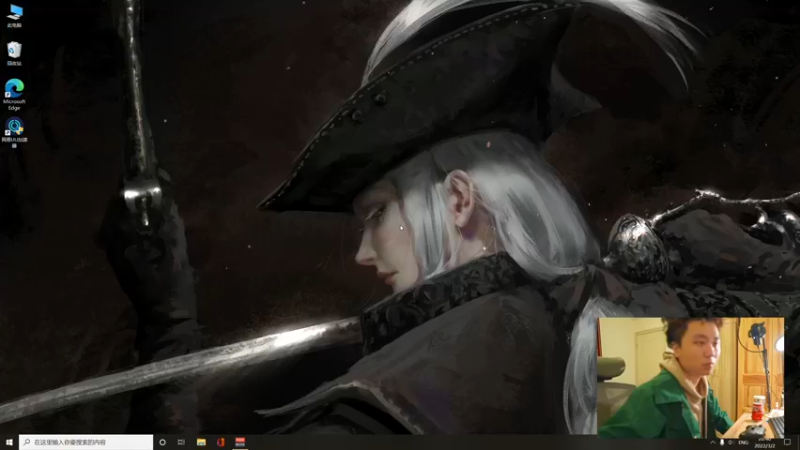Select the NetEase UU accelerator desktop shortcut
The image size is (800, 450).
point(14,132)
